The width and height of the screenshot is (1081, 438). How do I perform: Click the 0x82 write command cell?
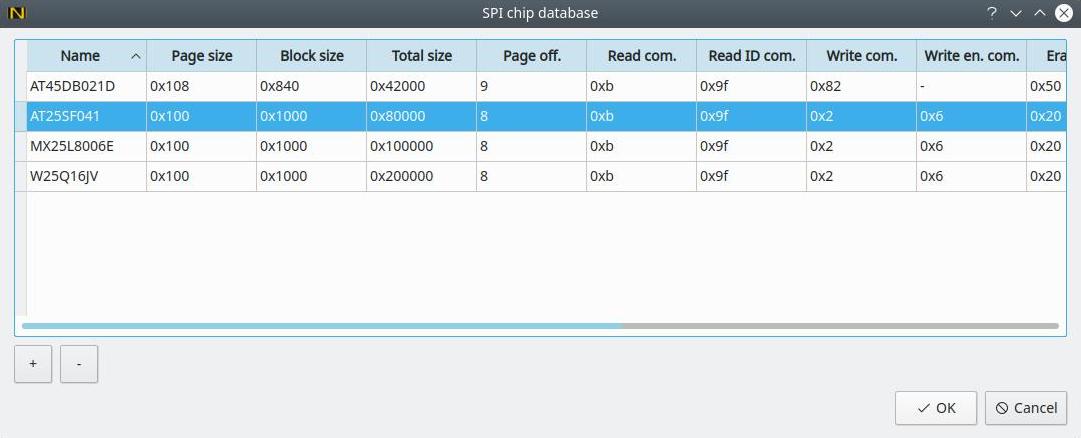[826, 86]
